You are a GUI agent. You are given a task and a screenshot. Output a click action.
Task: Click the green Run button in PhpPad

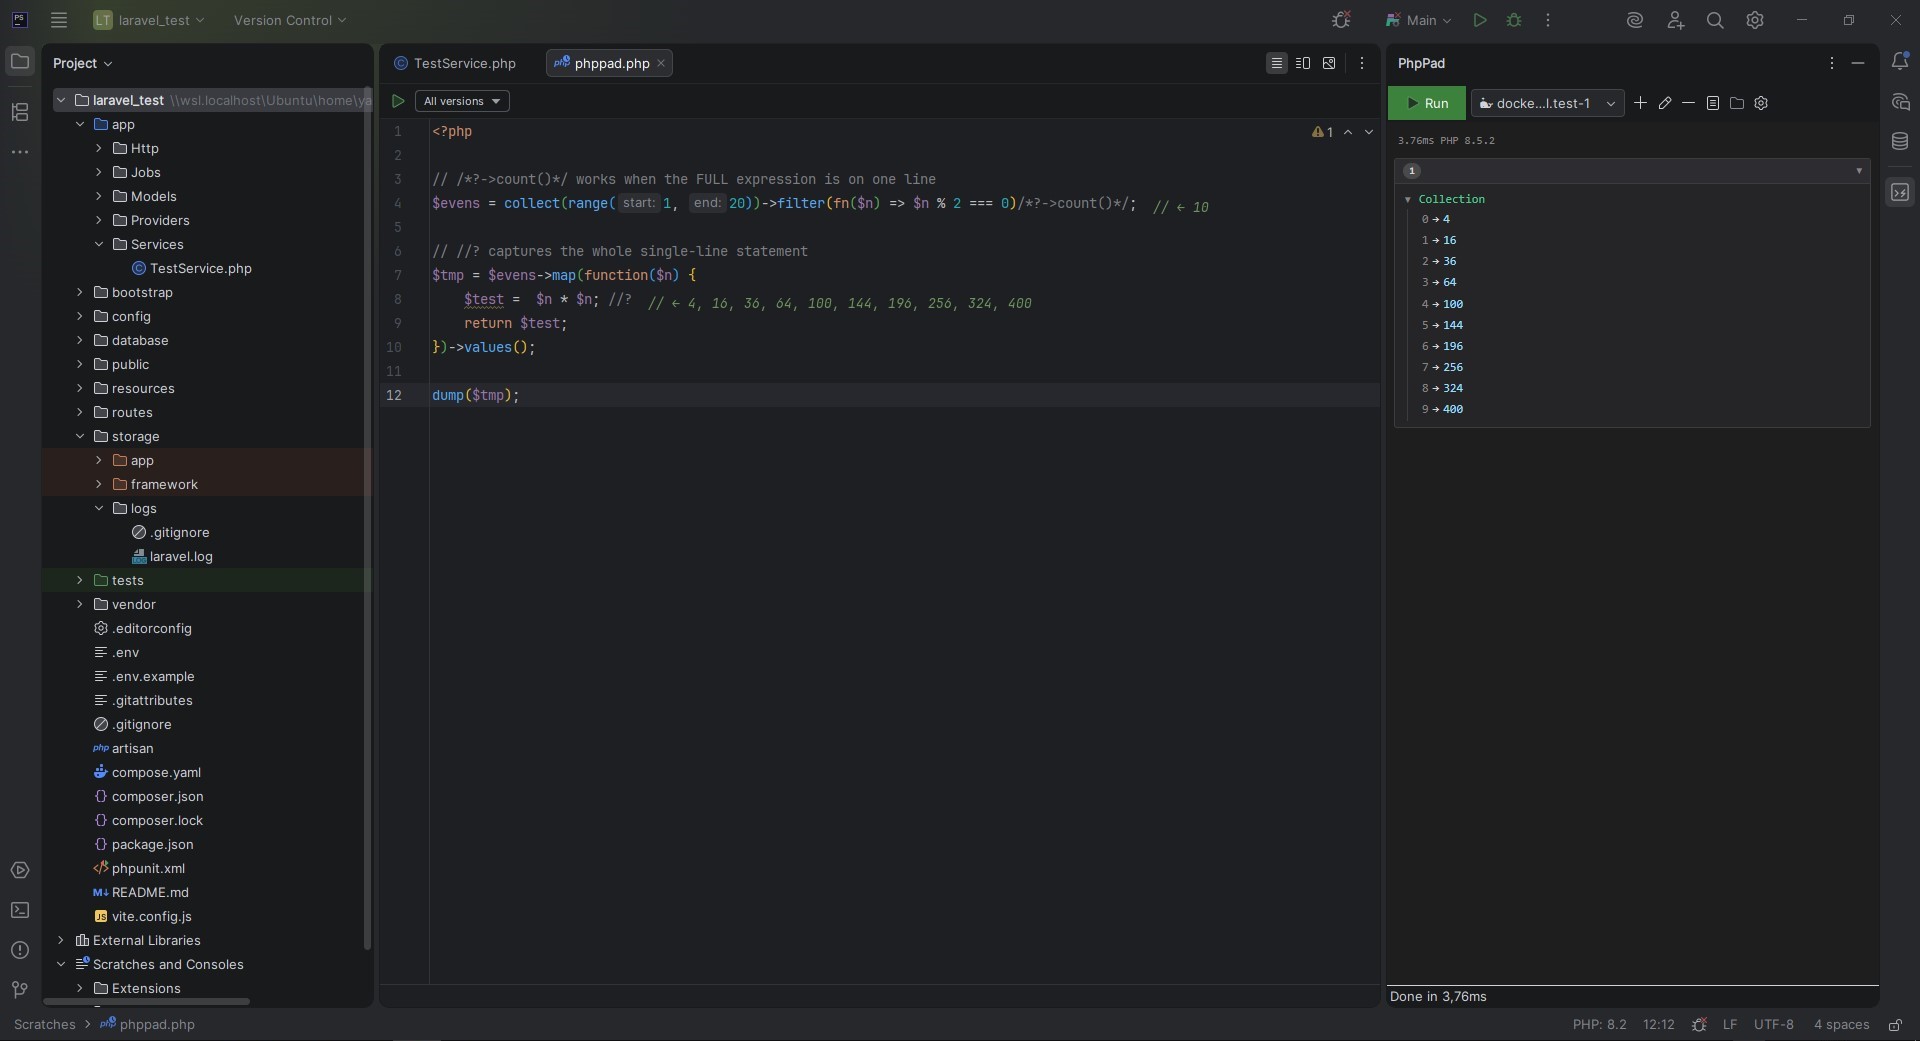tap(1426, 103)
